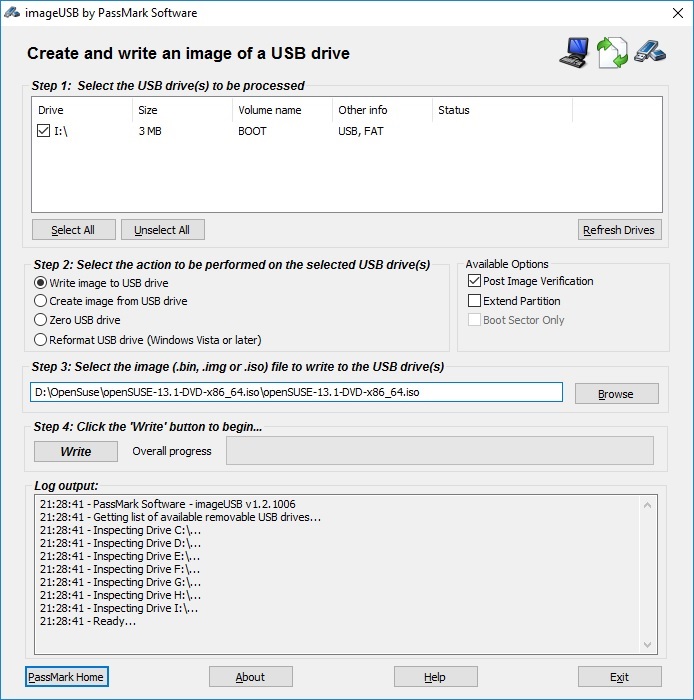694x700 pixels.
Task: Toggle the I:\ drive checkbox
Action: [43, 131]
